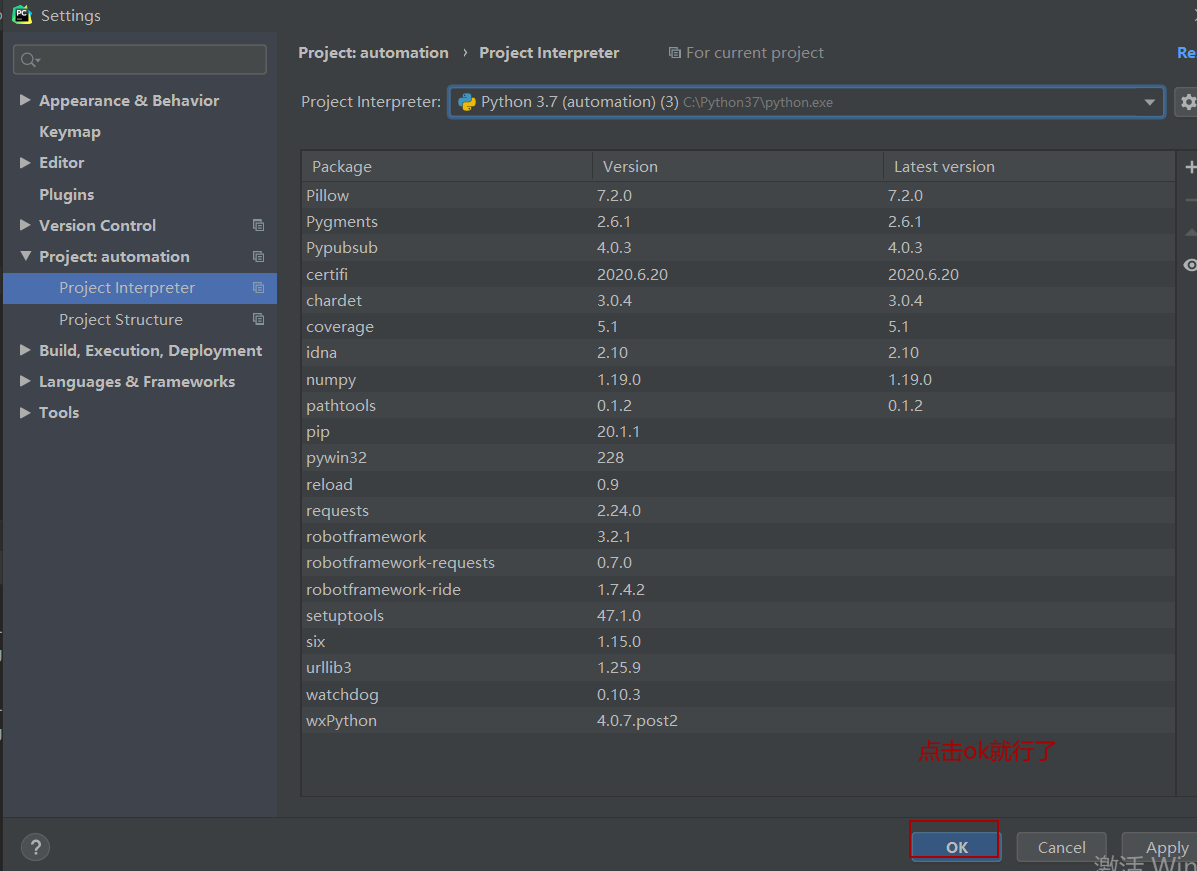Screen dimensions: 1197x871
Task: Collapse the Project: automation section
Action: (x=27, y=256)
